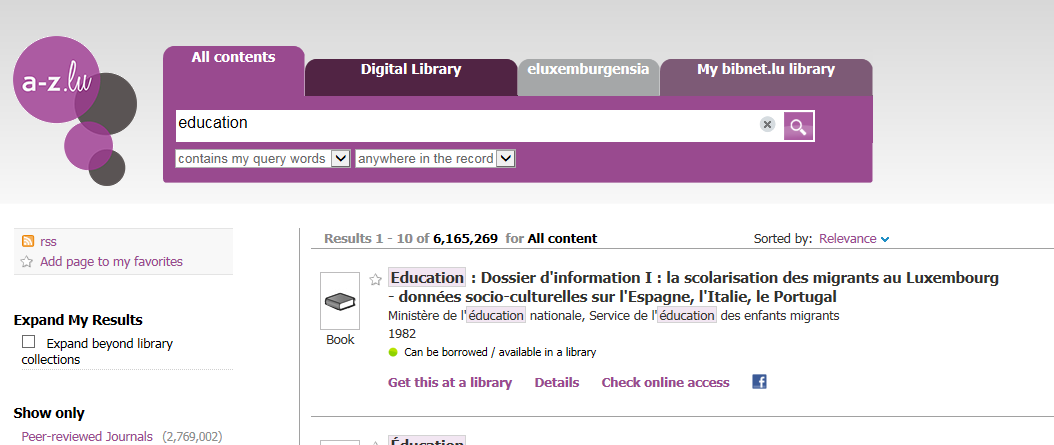Viewport: 1054px width, 445px height.
Task: Open the 'contains my query words' dropdown
Action: pyautogui.click(x=262, y=159)
